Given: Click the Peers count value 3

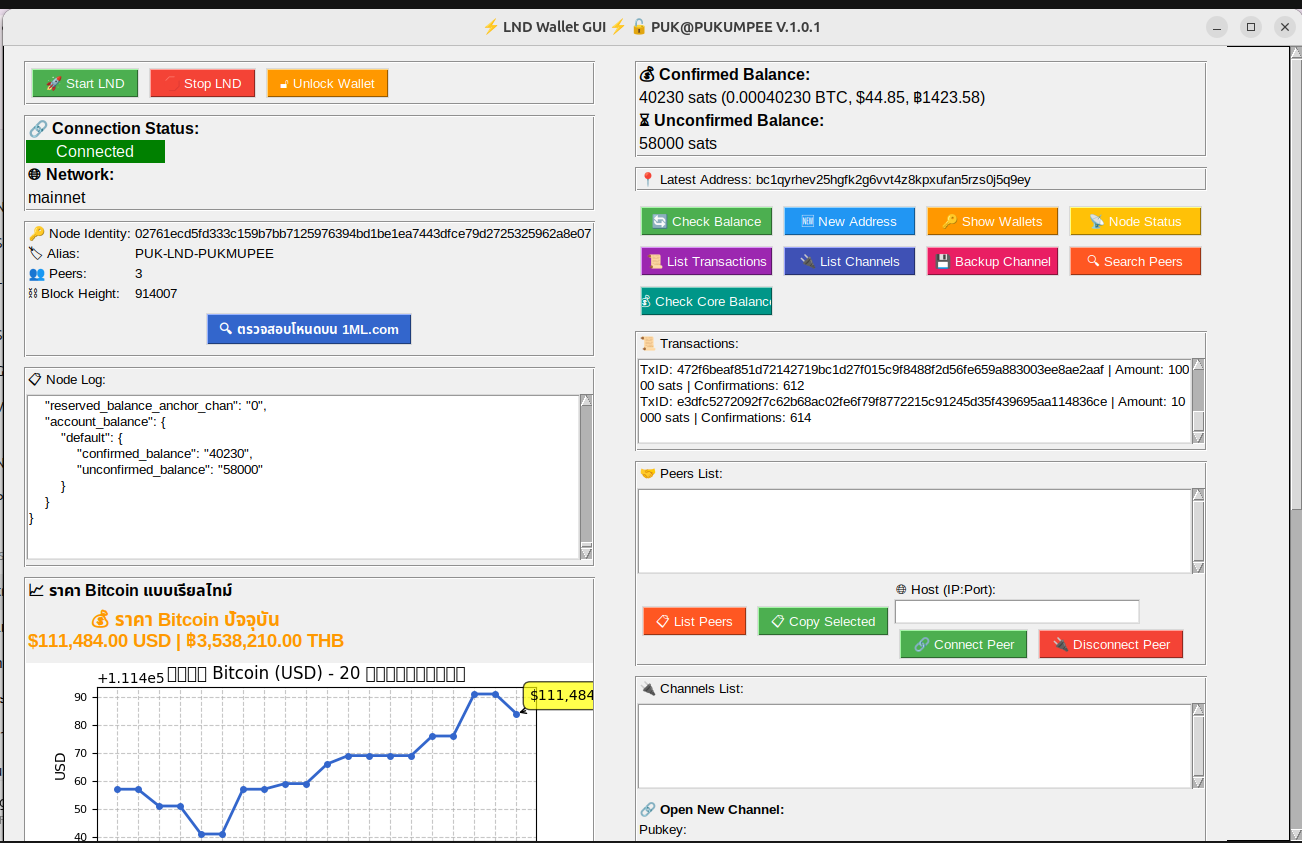Looking at the screenshot, I should (x=138, y=273).
